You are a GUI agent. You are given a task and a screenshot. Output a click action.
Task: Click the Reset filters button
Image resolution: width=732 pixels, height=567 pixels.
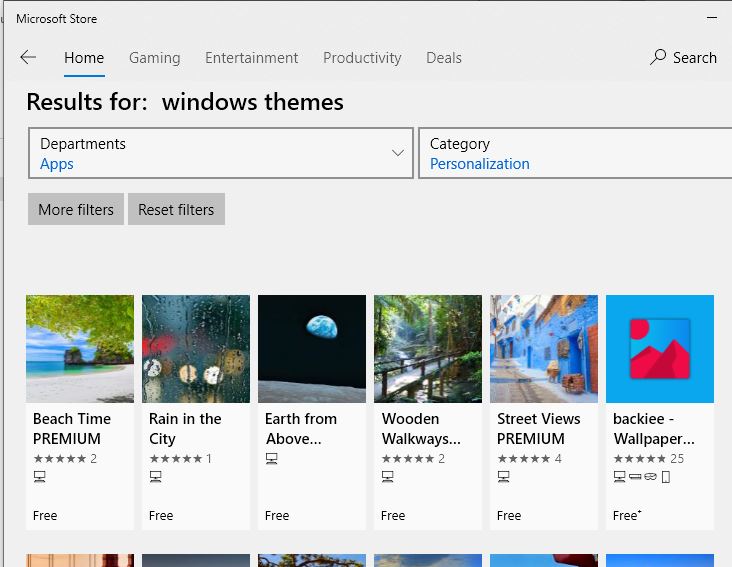(176, 209)
